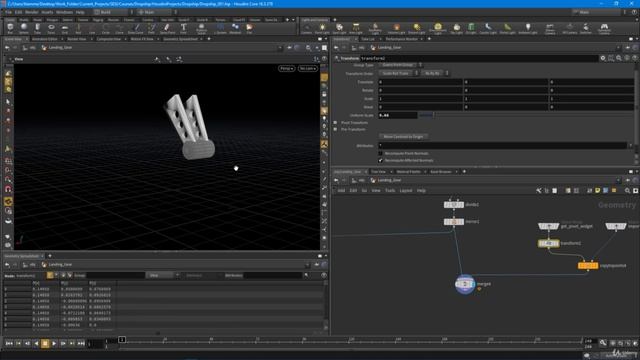Image resolution: width=640 pixels, height=360 pixels.
Task: Switch to Render View tab
Action: tap(77, 39)
